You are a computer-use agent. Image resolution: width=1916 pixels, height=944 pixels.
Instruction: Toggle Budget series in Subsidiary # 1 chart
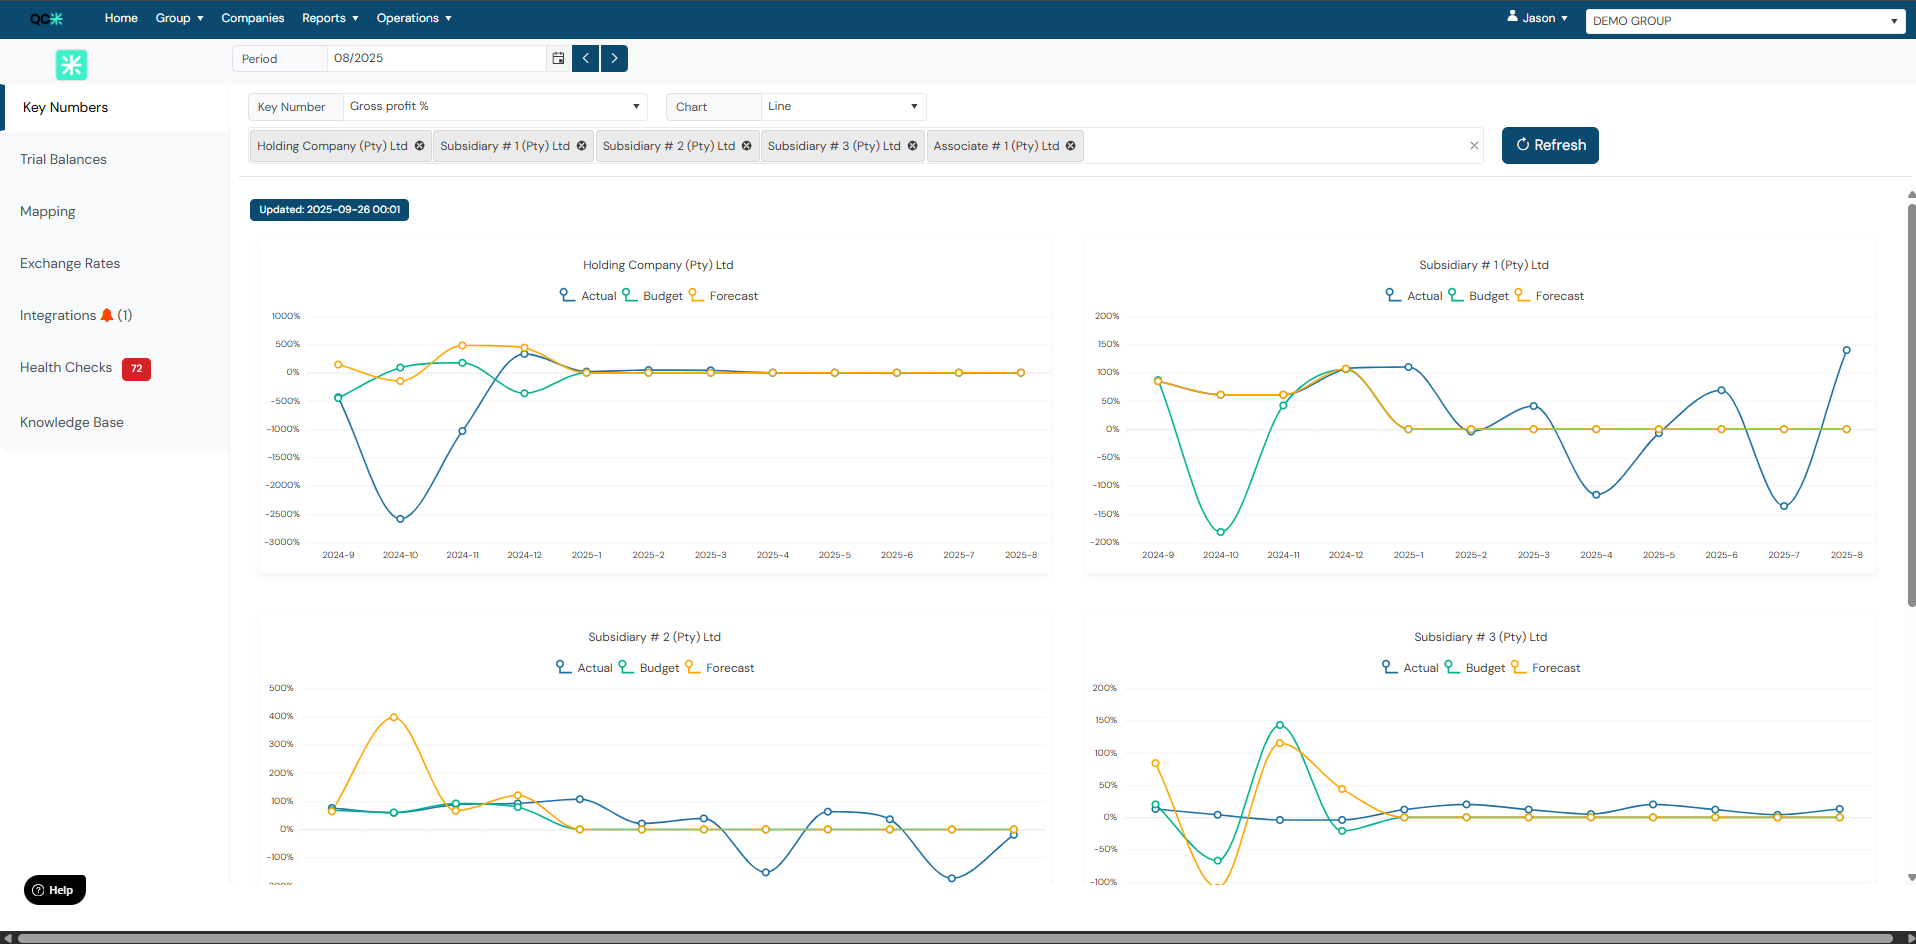[1478, 296]
